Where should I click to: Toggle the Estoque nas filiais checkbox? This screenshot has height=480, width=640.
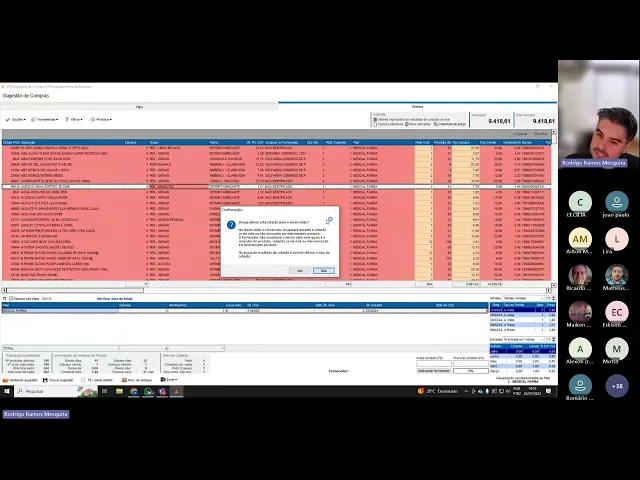coord(11,299)
